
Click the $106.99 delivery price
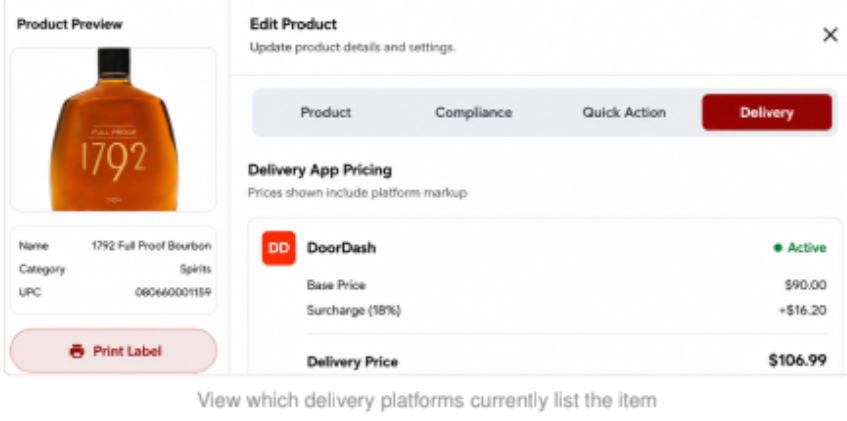pyautogui.click(x=797, y=360)
